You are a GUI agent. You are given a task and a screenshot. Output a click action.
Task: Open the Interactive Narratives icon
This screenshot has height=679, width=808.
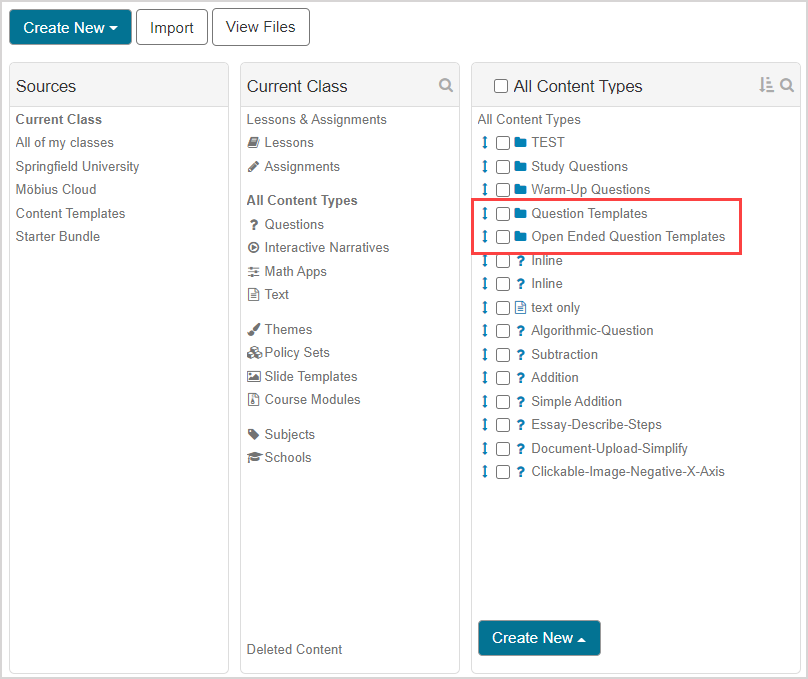(x=253, y=247)
